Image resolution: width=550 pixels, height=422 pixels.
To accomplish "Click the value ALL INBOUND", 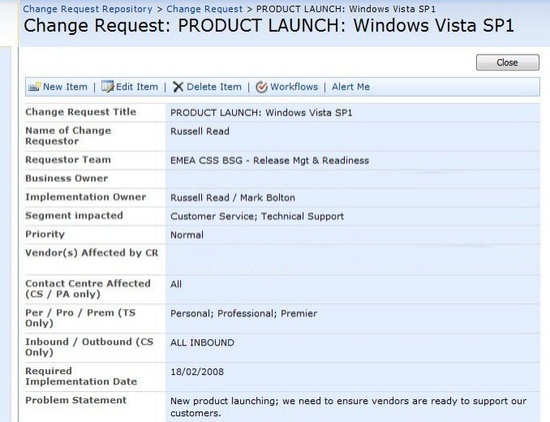I will [x=202, y=342].
